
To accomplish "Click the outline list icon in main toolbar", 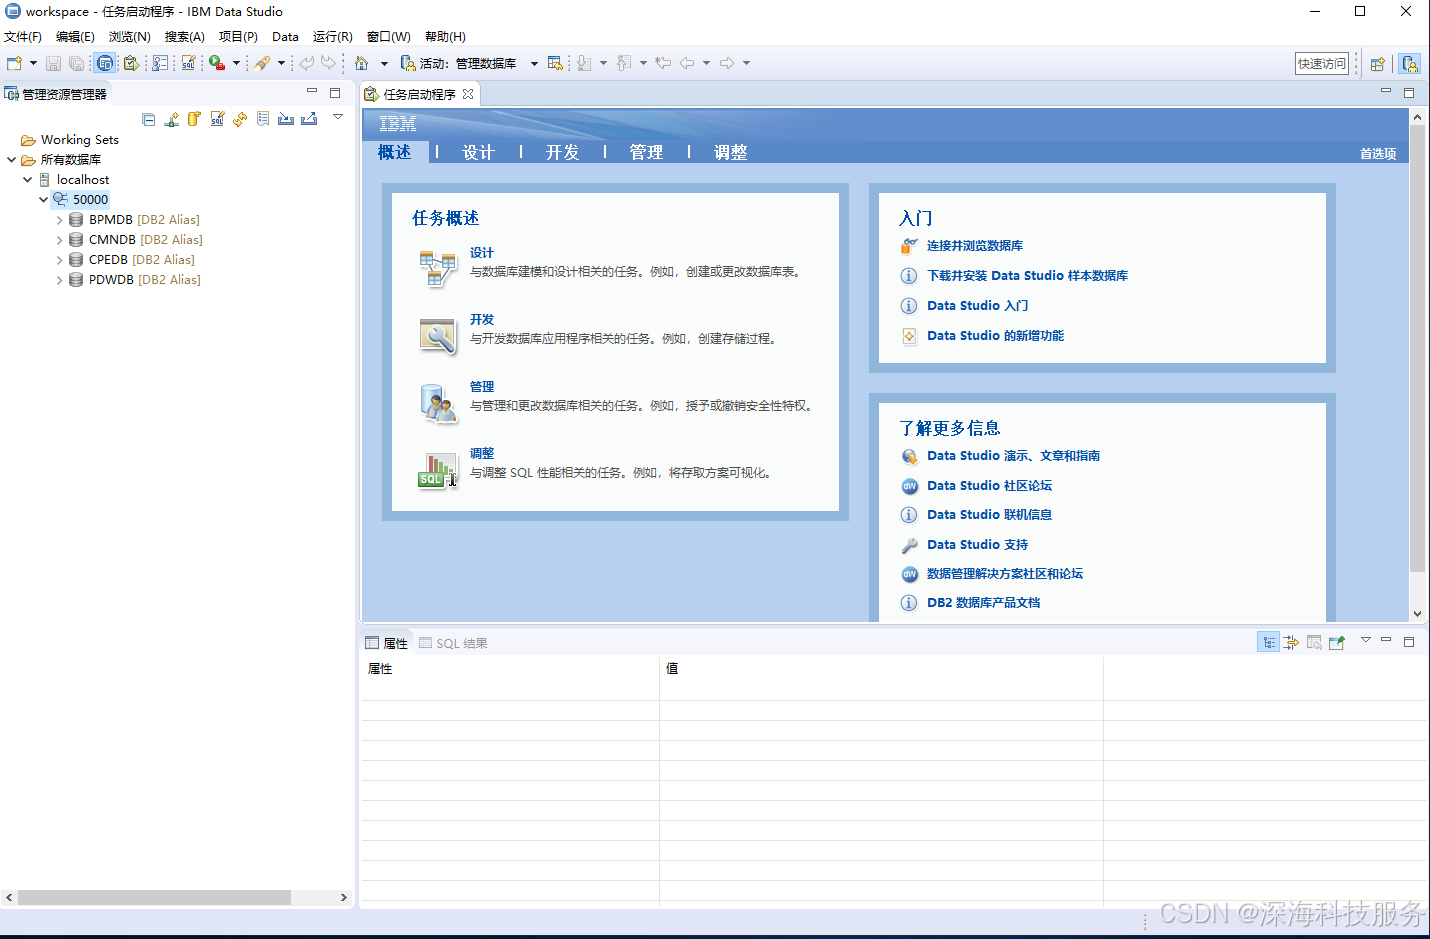I will pyautogui.click(x=160, y=63).
